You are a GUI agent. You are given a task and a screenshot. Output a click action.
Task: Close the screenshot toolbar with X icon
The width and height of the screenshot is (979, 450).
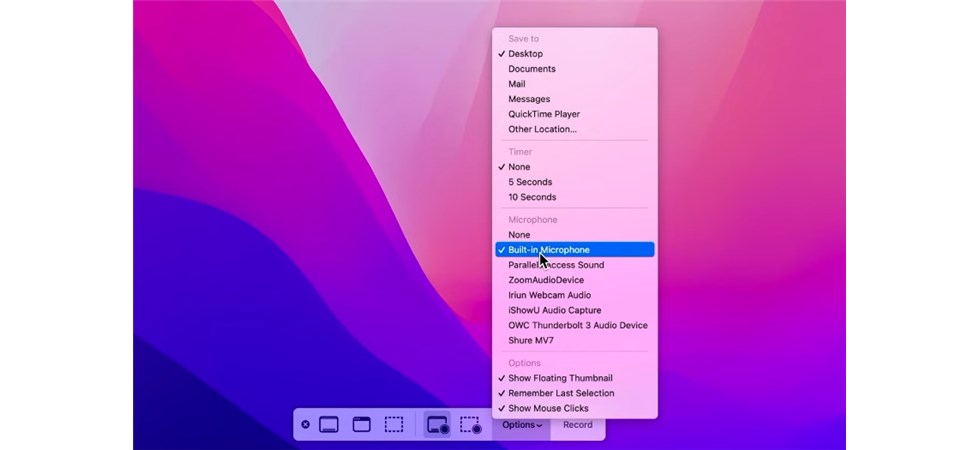point(305,424)
